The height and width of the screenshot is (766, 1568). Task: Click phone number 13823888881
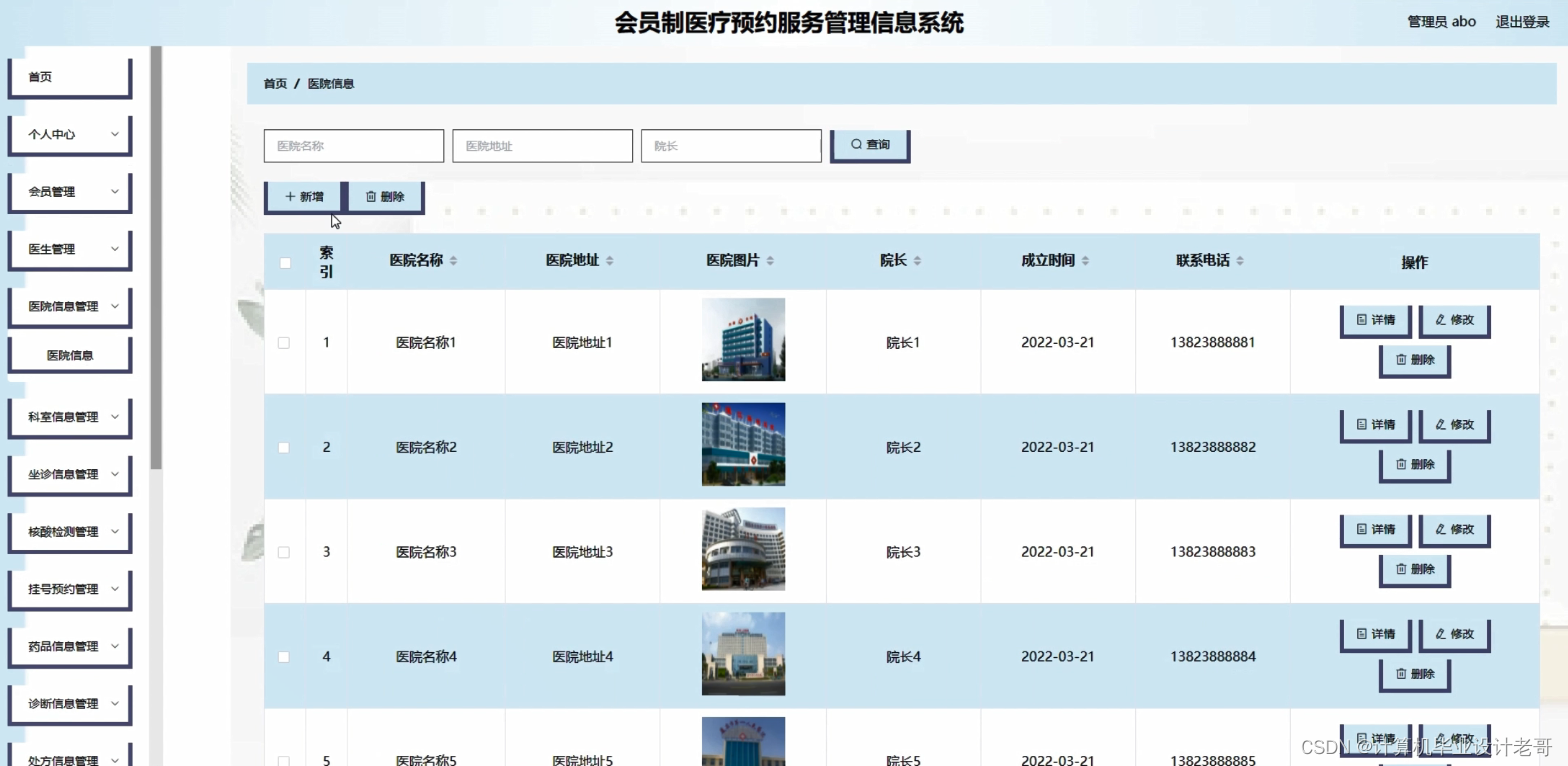coord(1213,342)
